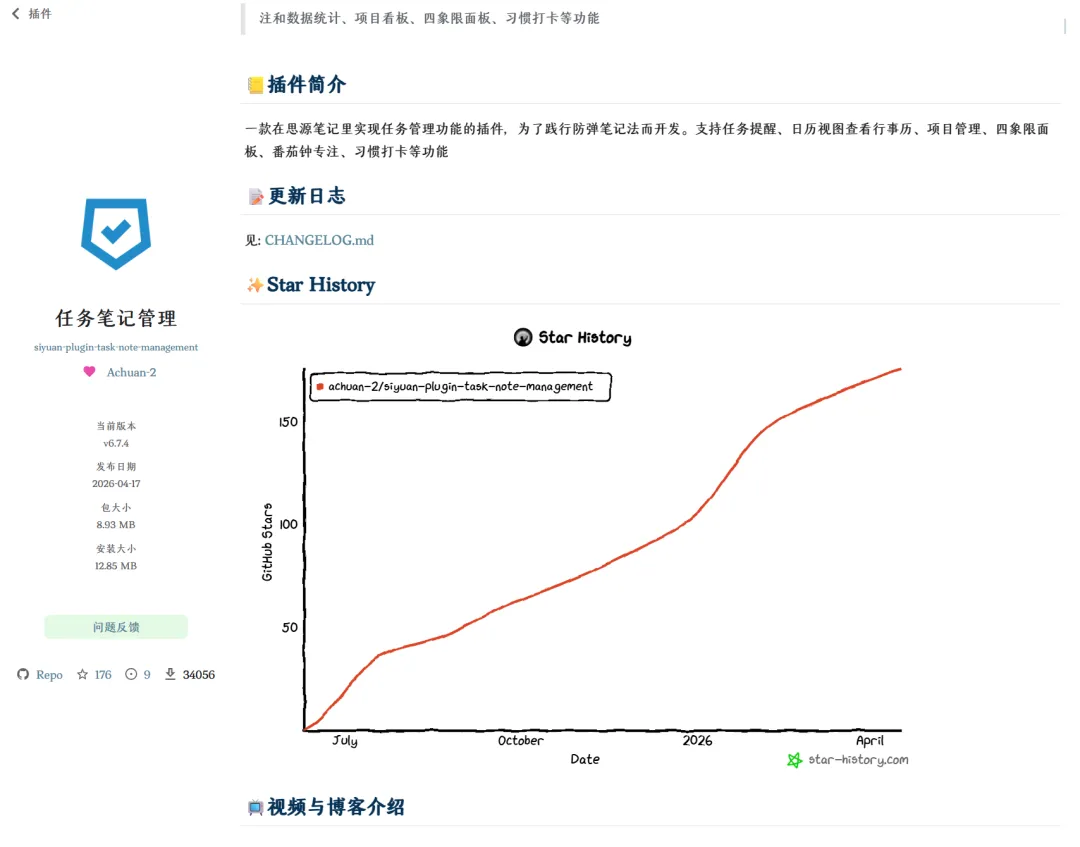Viewport: 1080px width, 847px height.
Task: Click the 更新日志 heading
Action: coord(307,196)
